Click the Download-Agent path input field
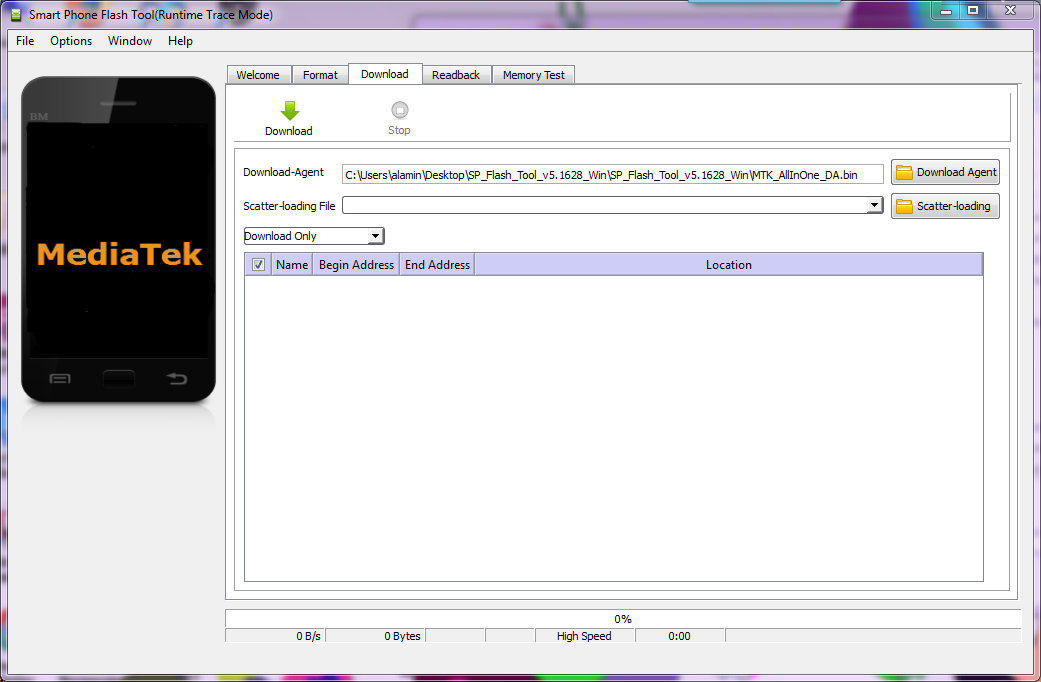The width and height of the screenshot is (1041, 682). click(x=612, y=175)
